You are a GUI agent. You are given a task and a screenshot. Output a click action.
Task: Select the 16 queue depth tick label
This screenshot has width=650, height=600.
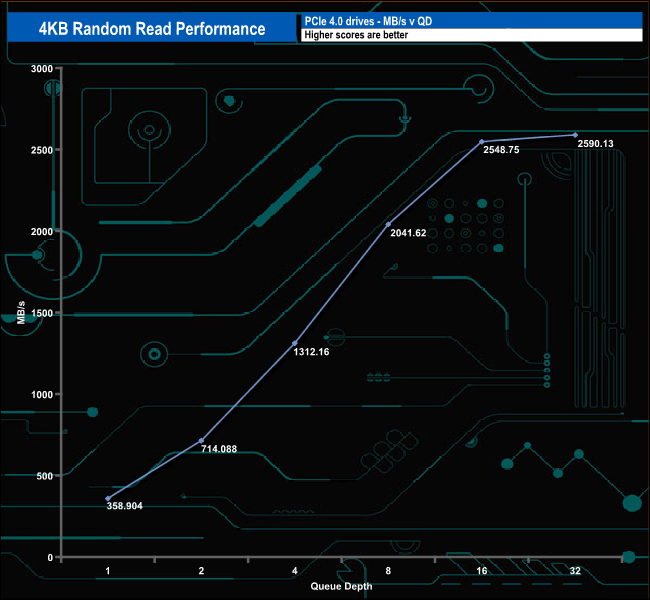pos(482,571)
